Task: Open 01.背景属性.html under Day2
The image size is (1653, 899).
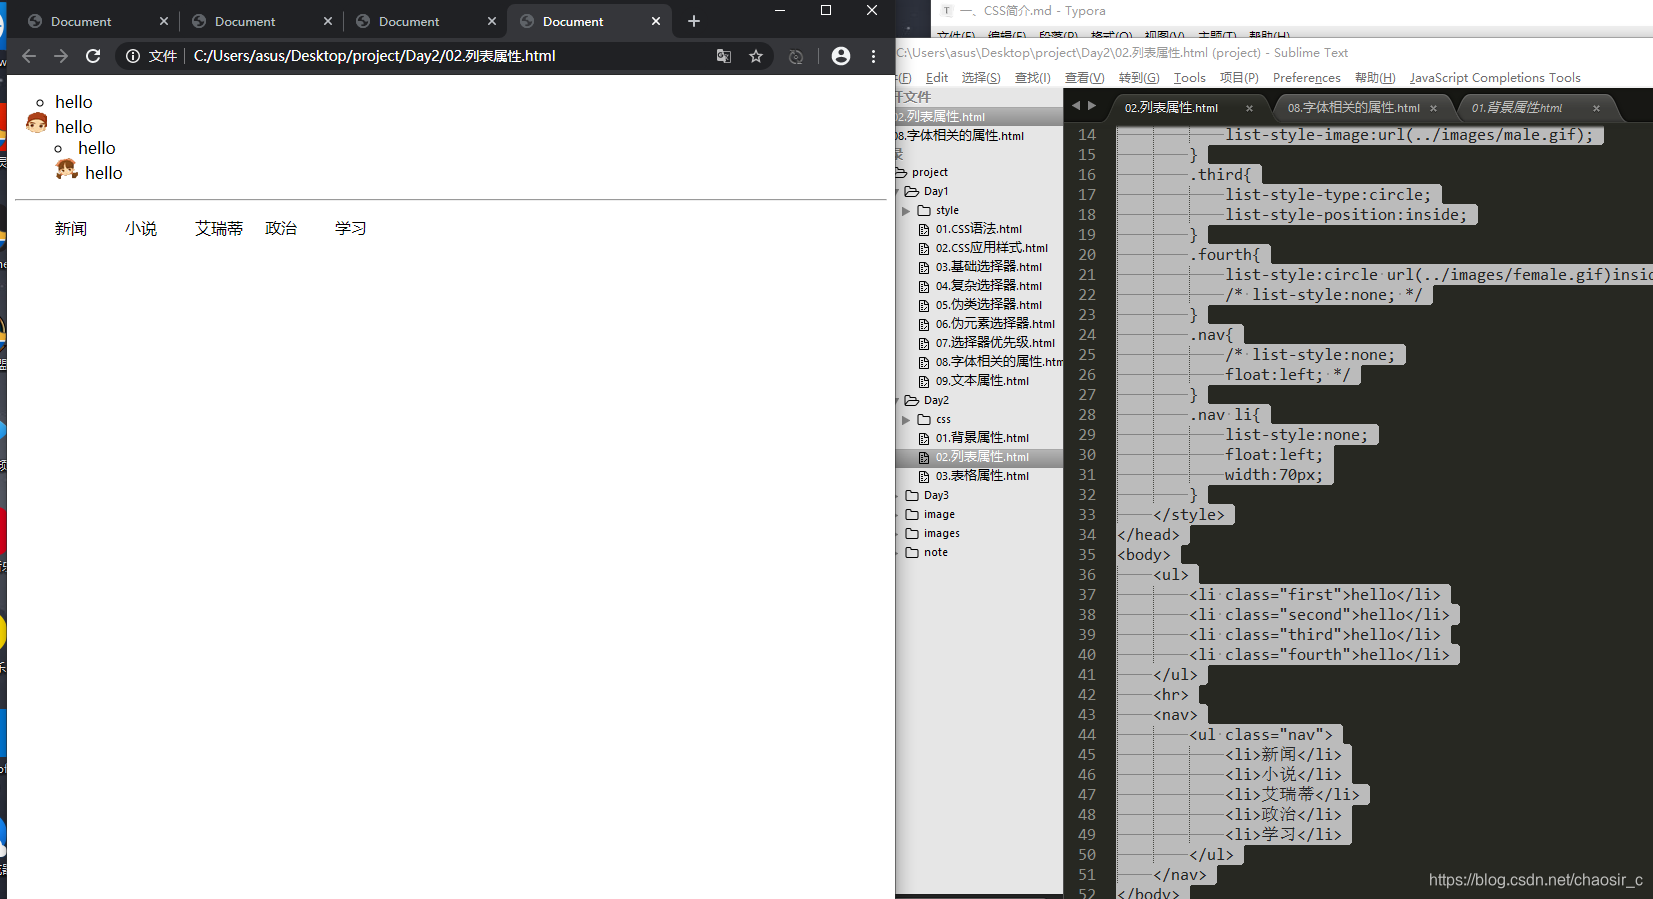Action: (982, 439)
